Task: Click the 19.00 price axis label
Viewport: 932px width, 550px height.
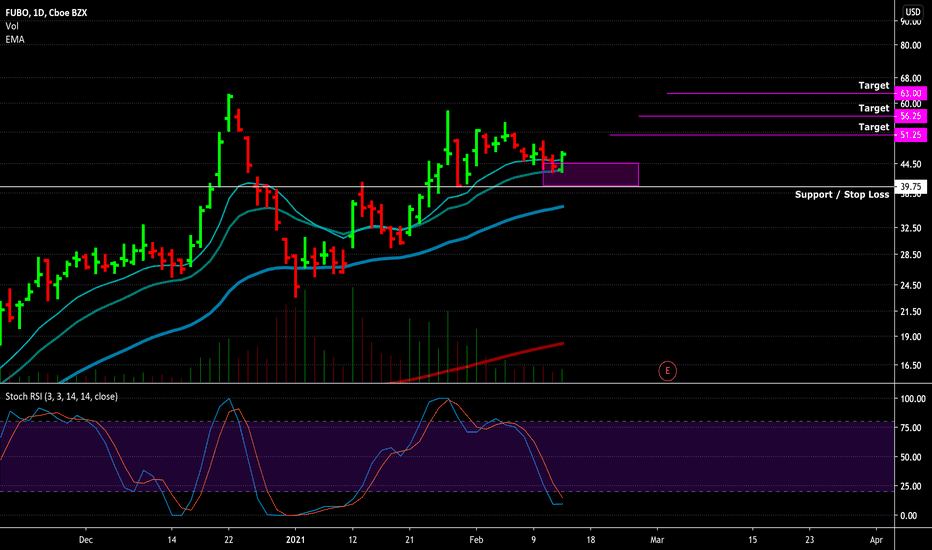Action: click(911, 337)
